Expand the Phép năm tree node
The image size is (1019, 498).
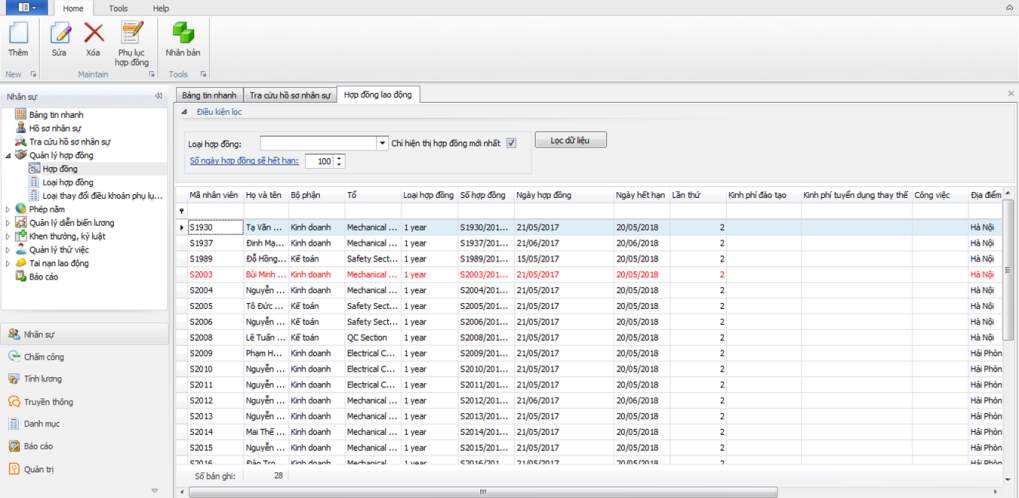point(8,209)
